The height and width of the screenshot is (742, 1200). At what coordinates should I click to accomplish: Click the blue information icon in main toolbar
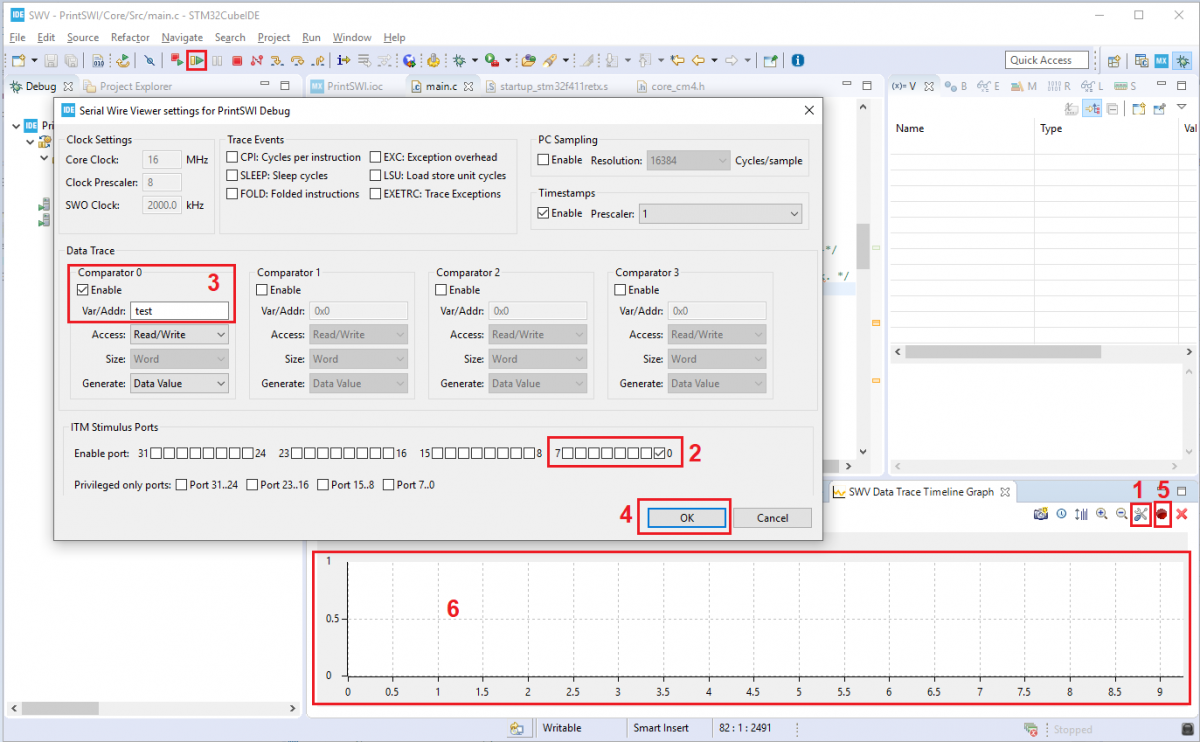[x=797, y=61]
